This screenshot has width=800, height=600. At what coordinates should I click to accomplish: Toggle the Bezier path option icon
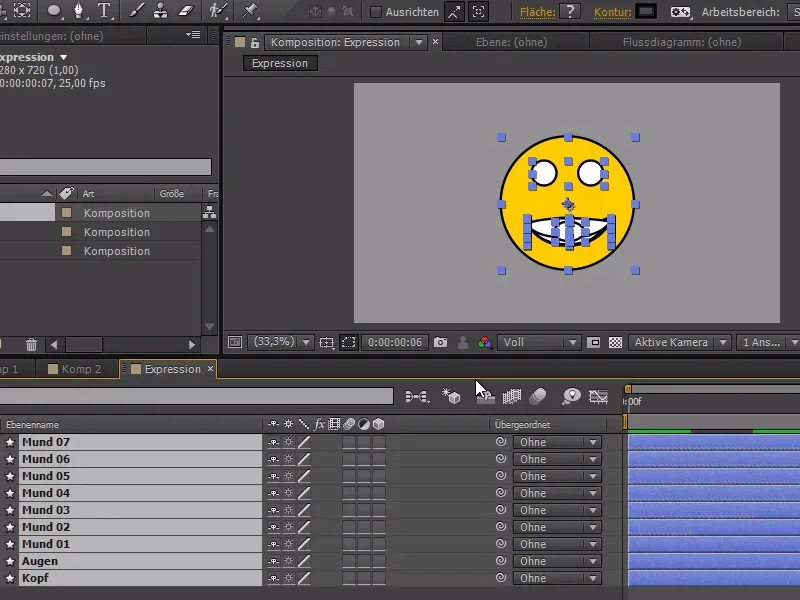click(x=680, y=12)
